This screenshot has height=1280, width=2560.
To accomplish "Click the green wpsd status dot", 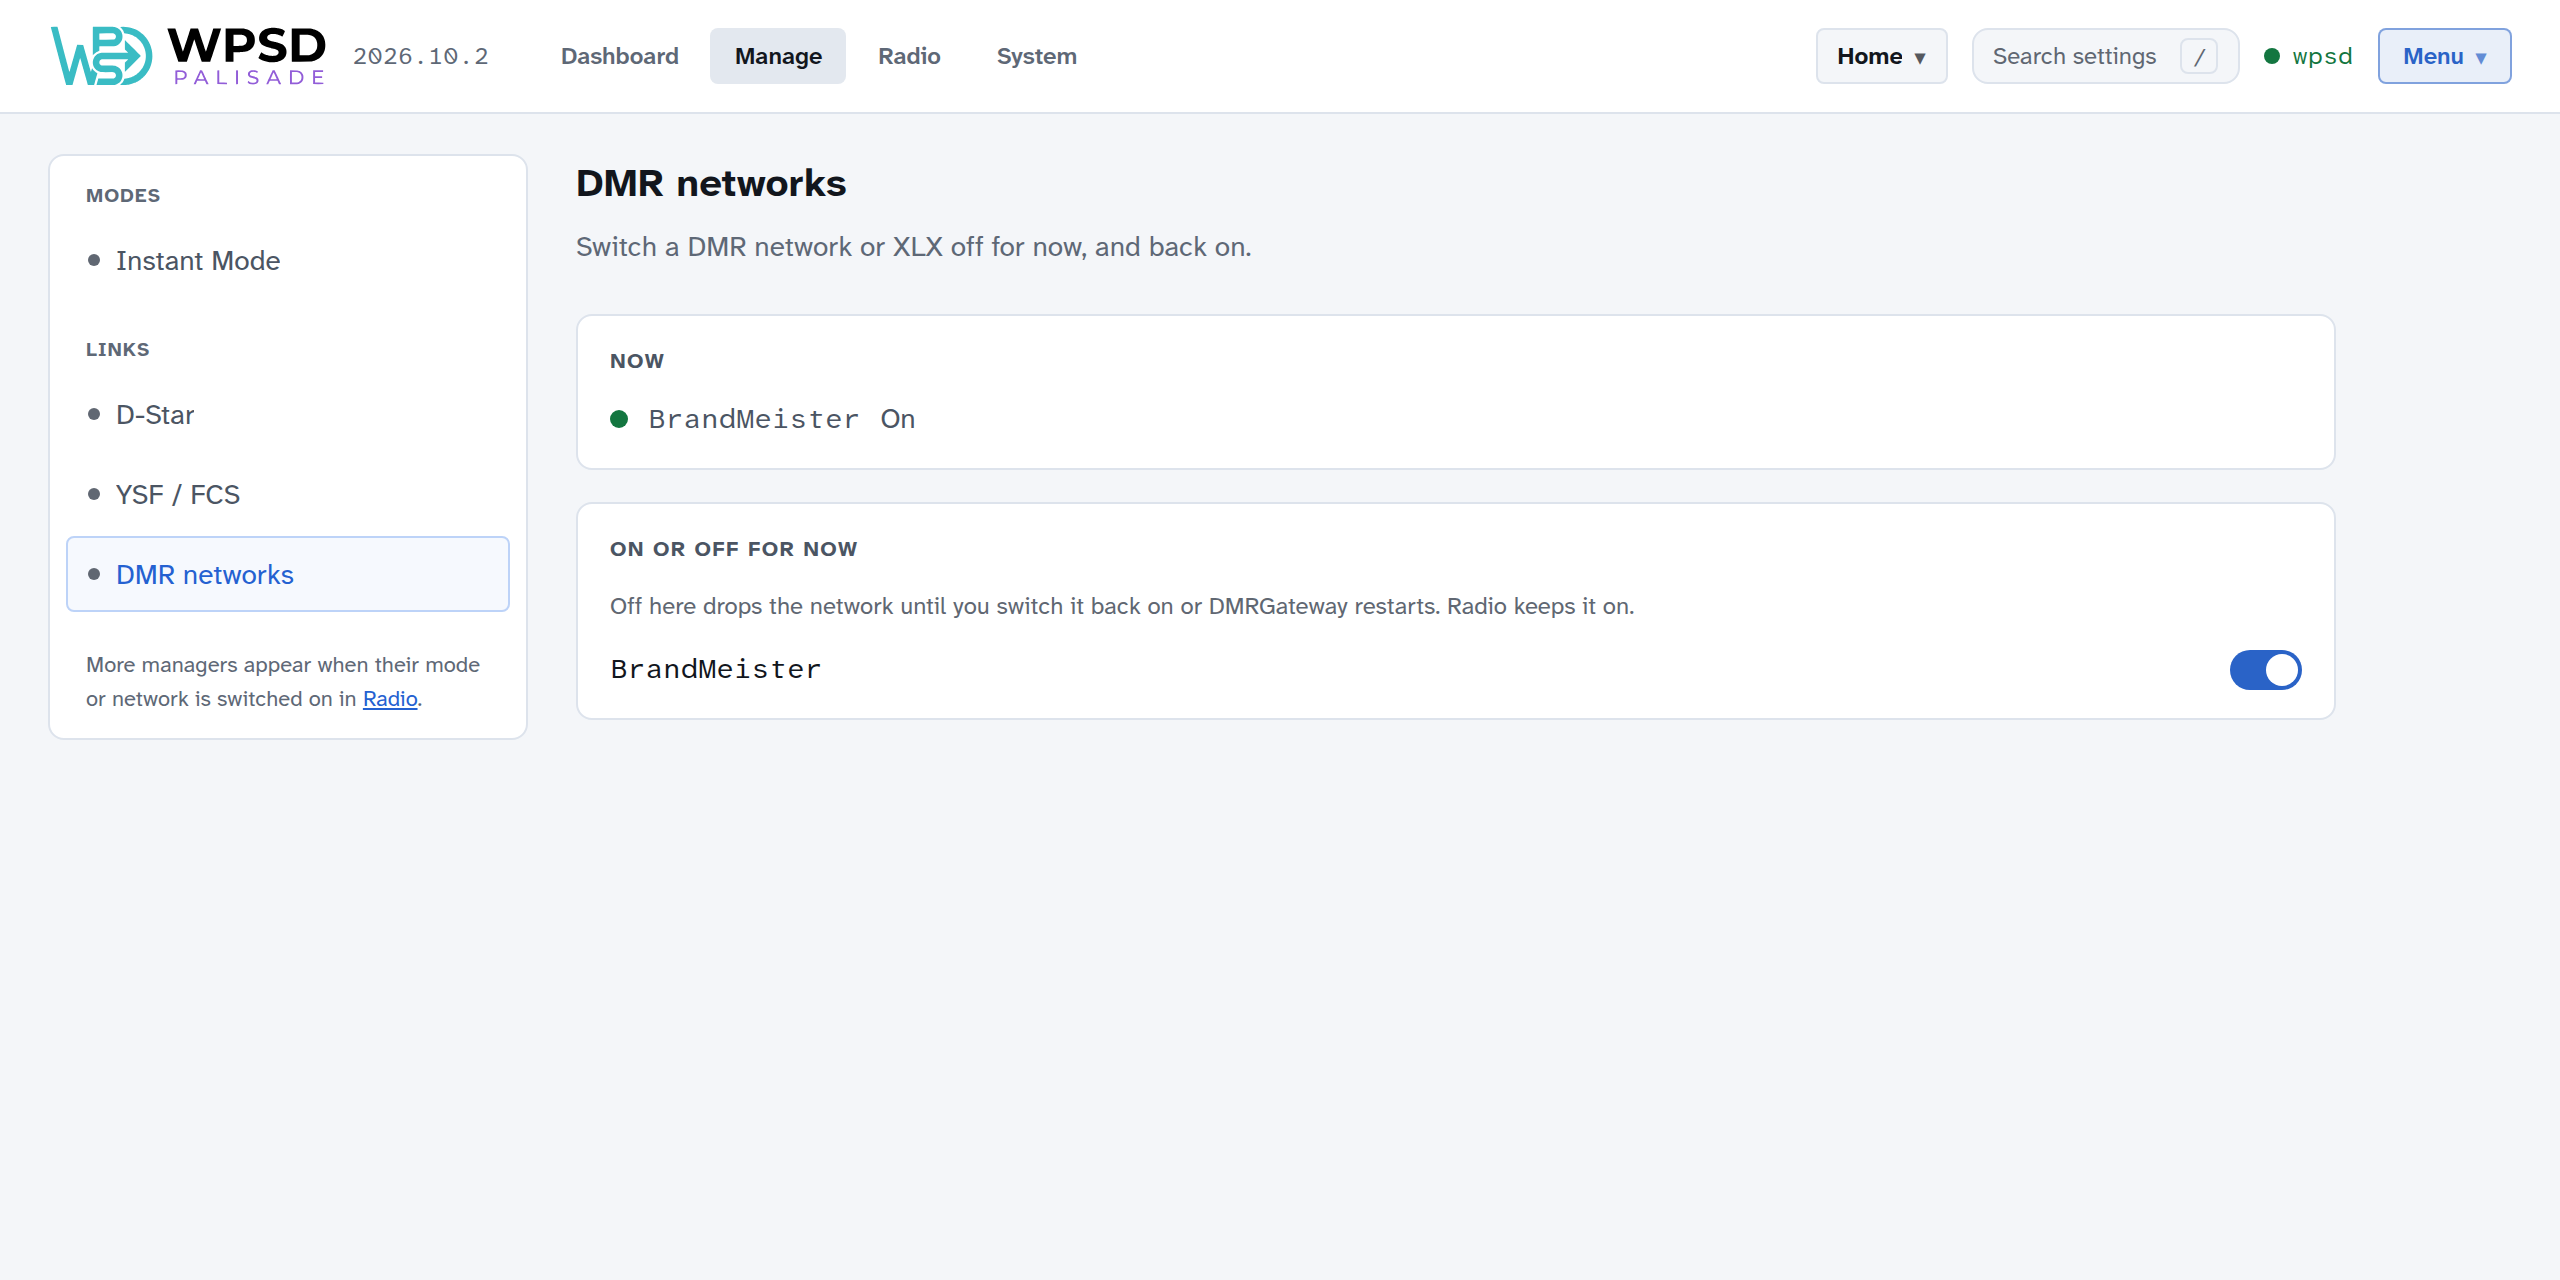I will coord(2272,56).
